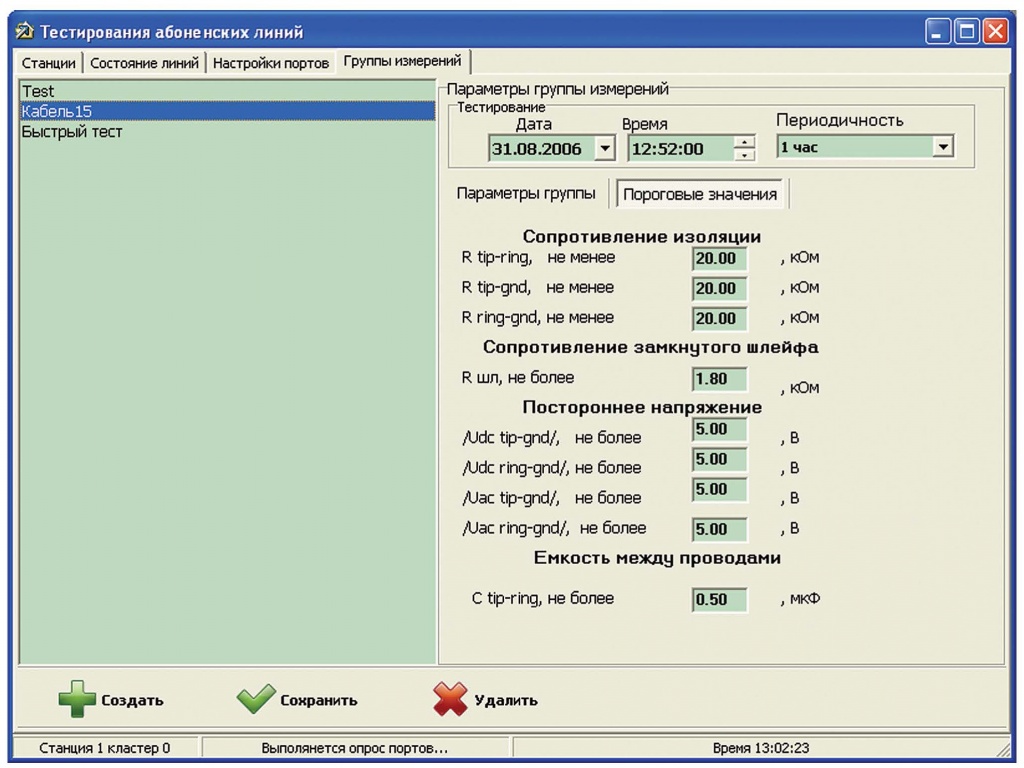Select Быстрый тест in the groups list
1024x768 pixels.
coord(72,131)
